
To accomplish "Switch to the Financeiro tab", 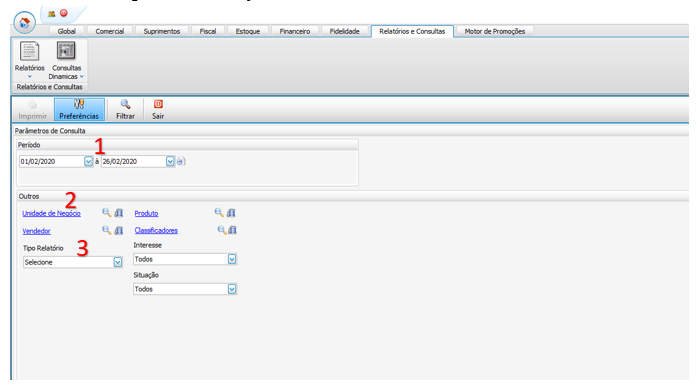I will pos(295,31).
